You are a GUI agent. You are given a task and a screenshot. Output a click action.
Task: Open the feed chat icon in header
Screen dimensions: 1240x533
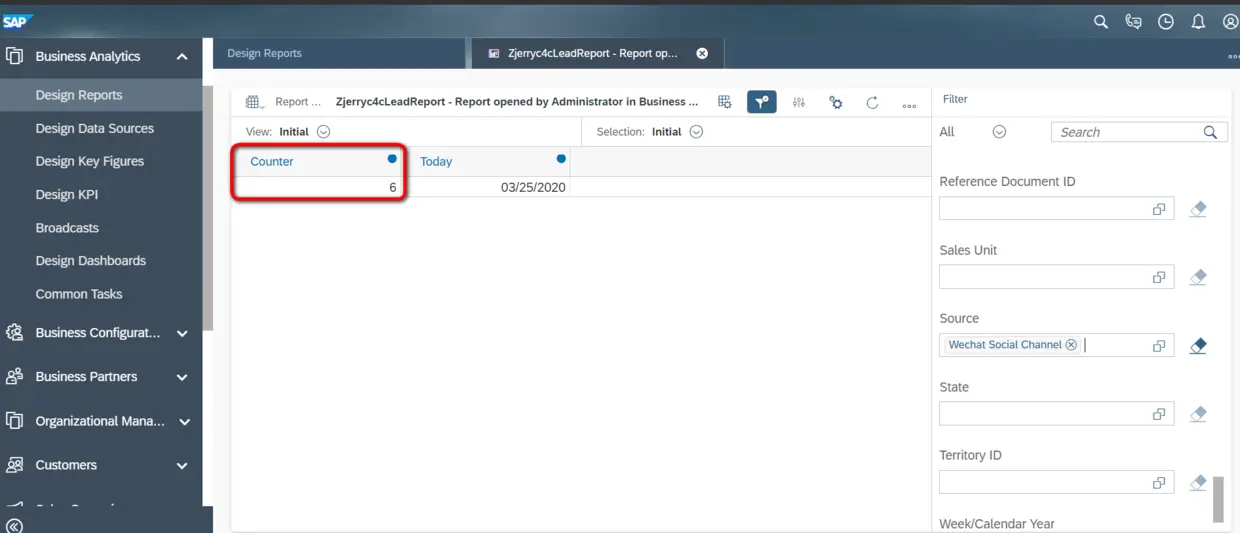tap(1133, 21)
